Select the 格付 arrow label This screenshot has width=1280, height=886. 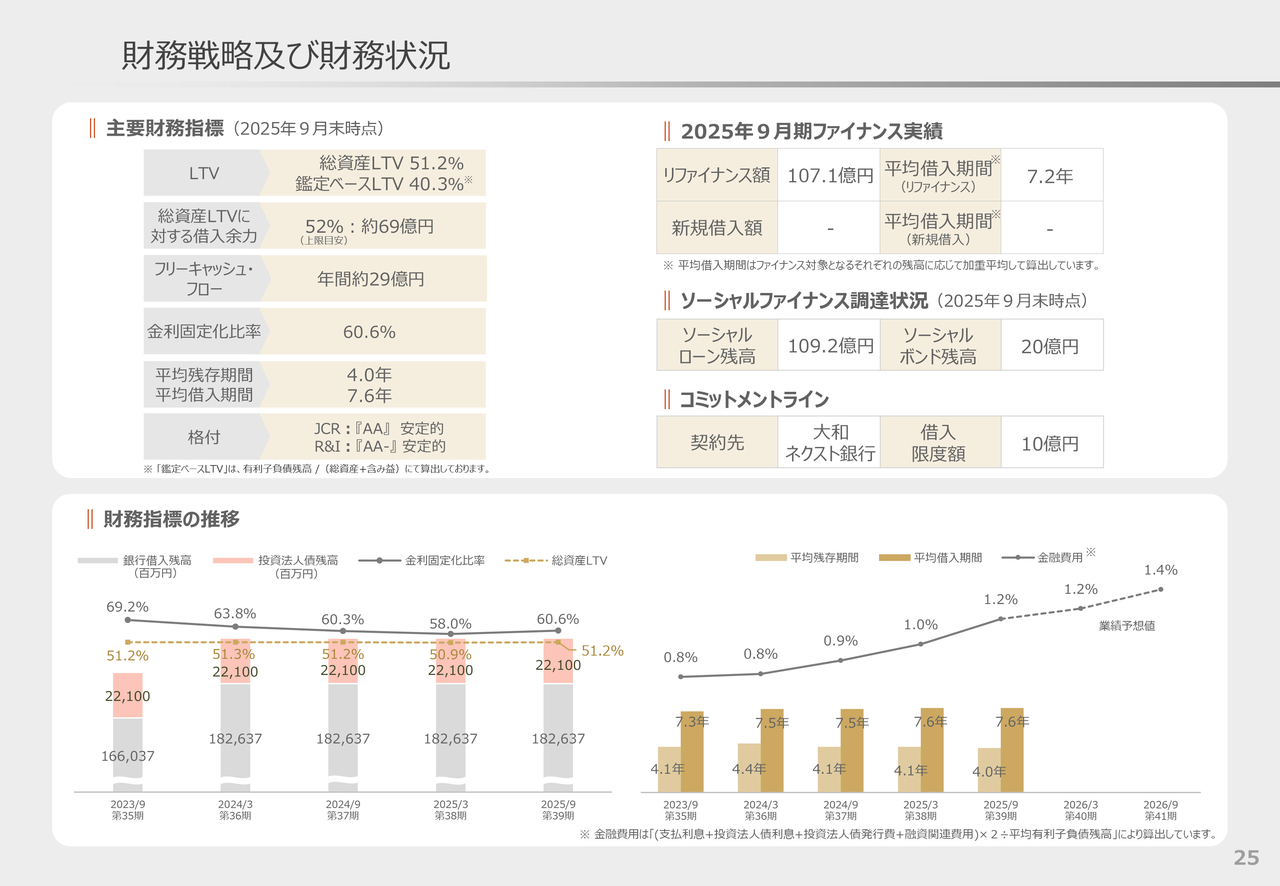[x=204, y=437]
